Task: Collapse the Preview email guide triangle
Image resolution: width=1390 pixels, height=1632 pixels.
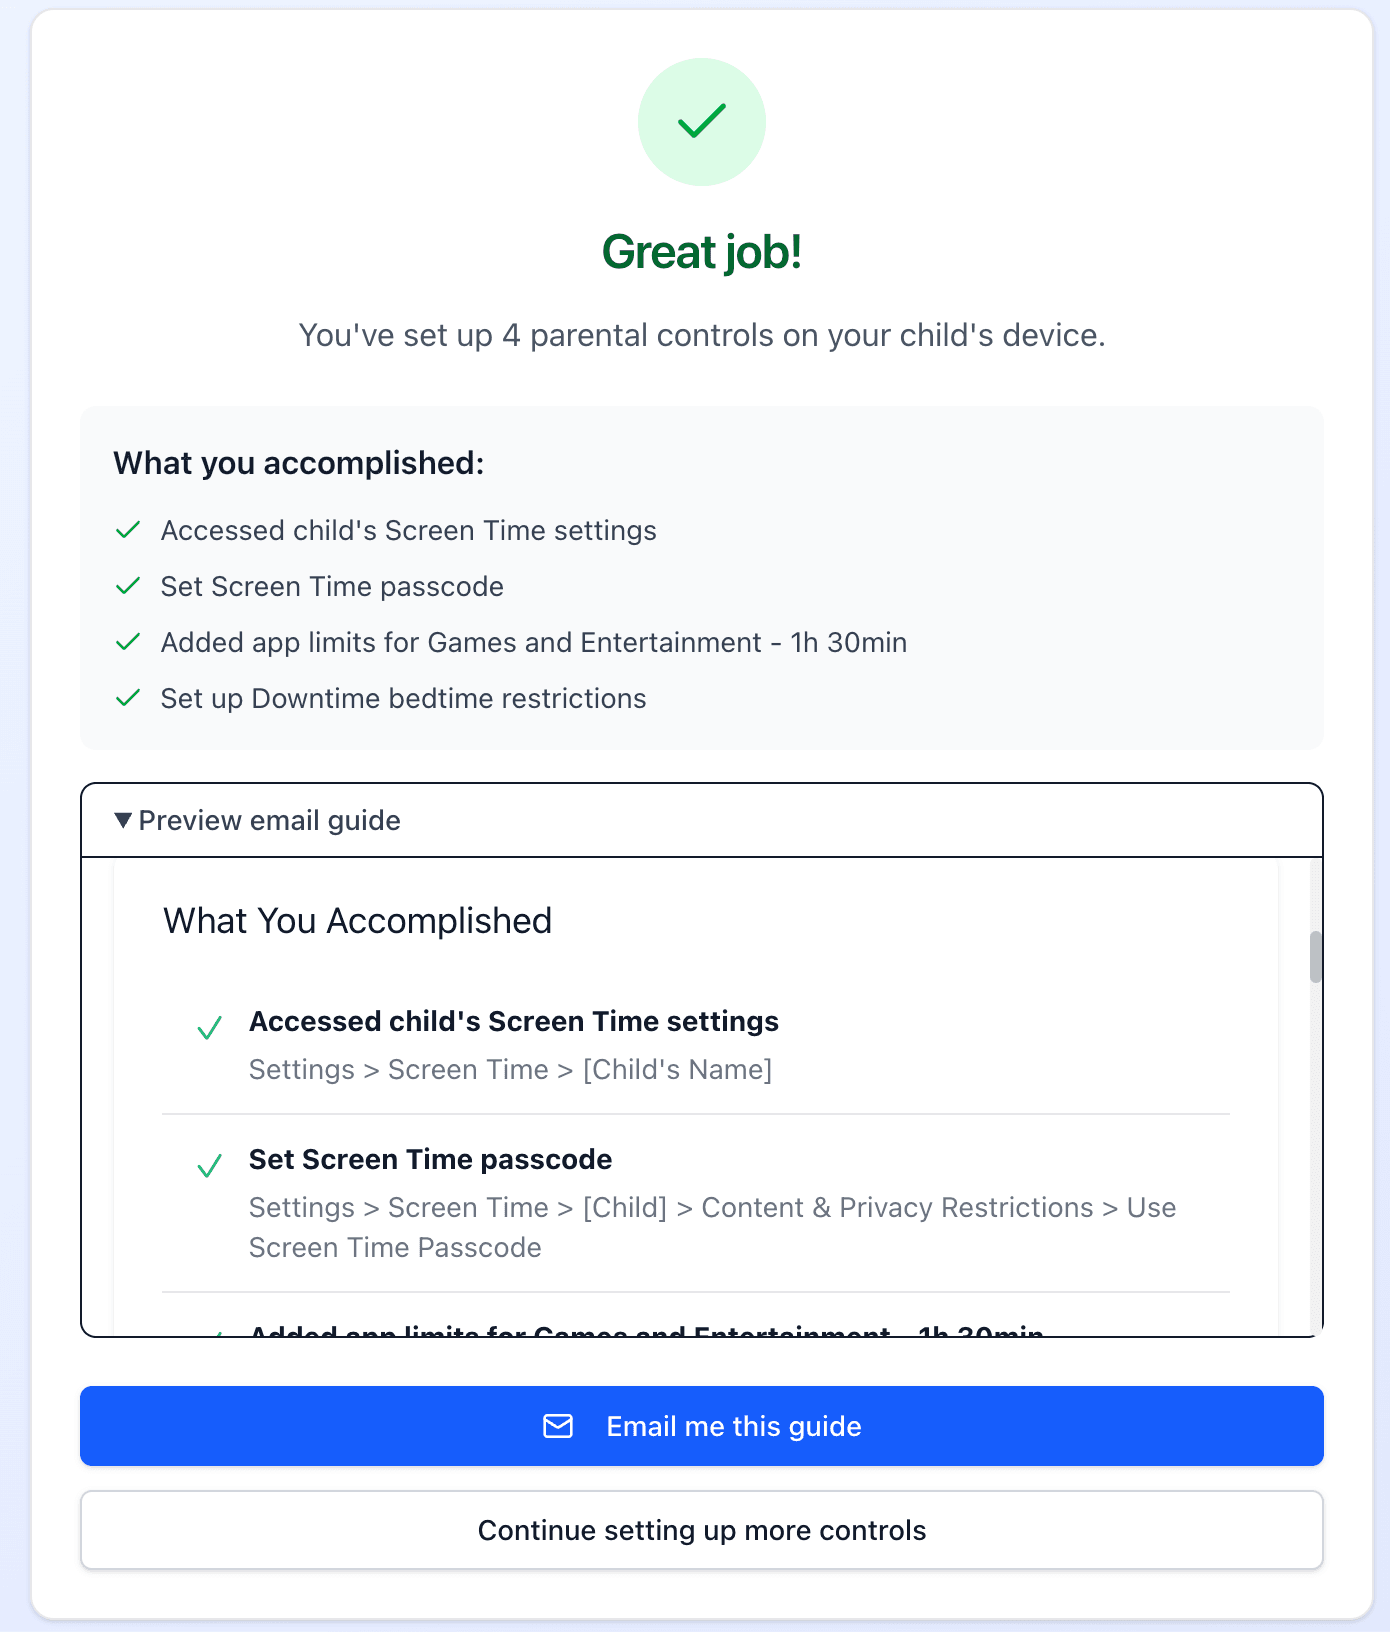Action: (x=123, y=820)
